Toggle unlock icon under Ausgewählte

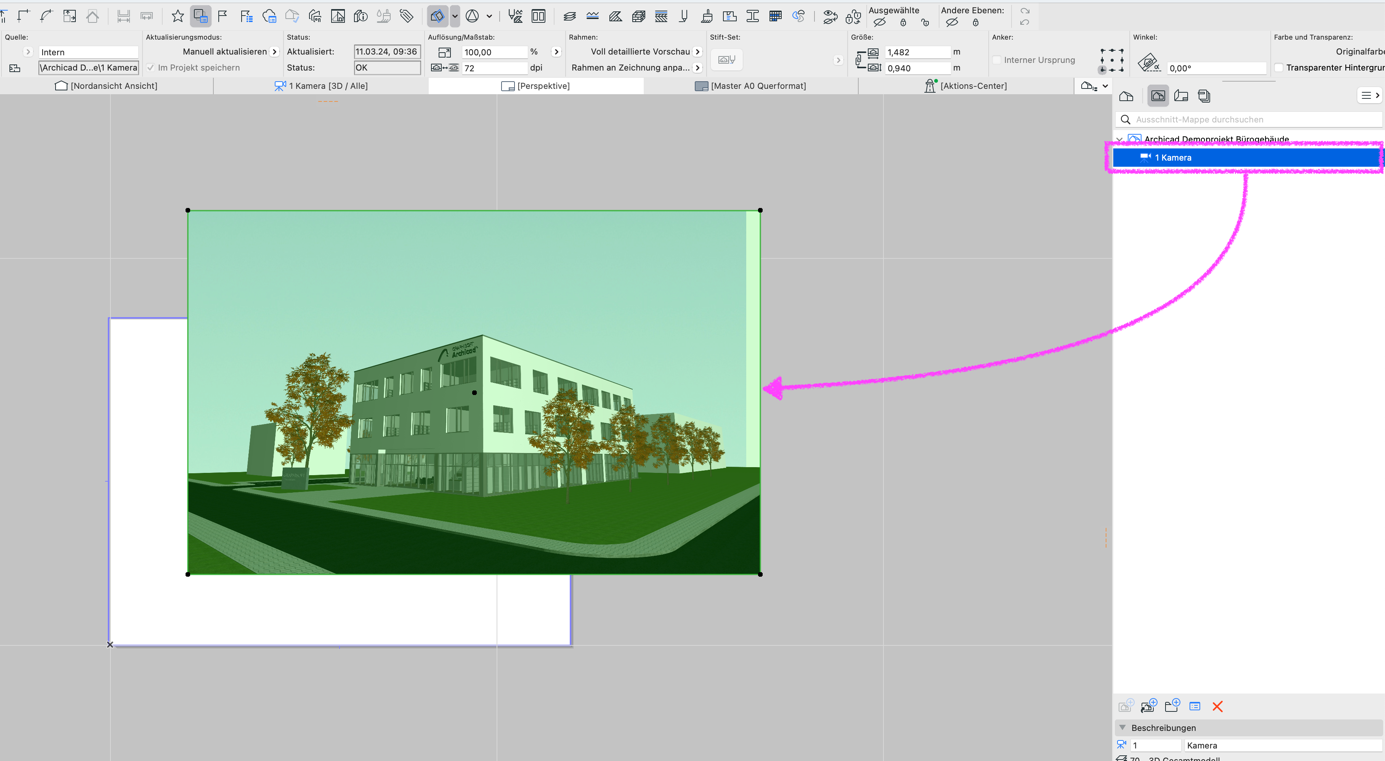(925, 22)
